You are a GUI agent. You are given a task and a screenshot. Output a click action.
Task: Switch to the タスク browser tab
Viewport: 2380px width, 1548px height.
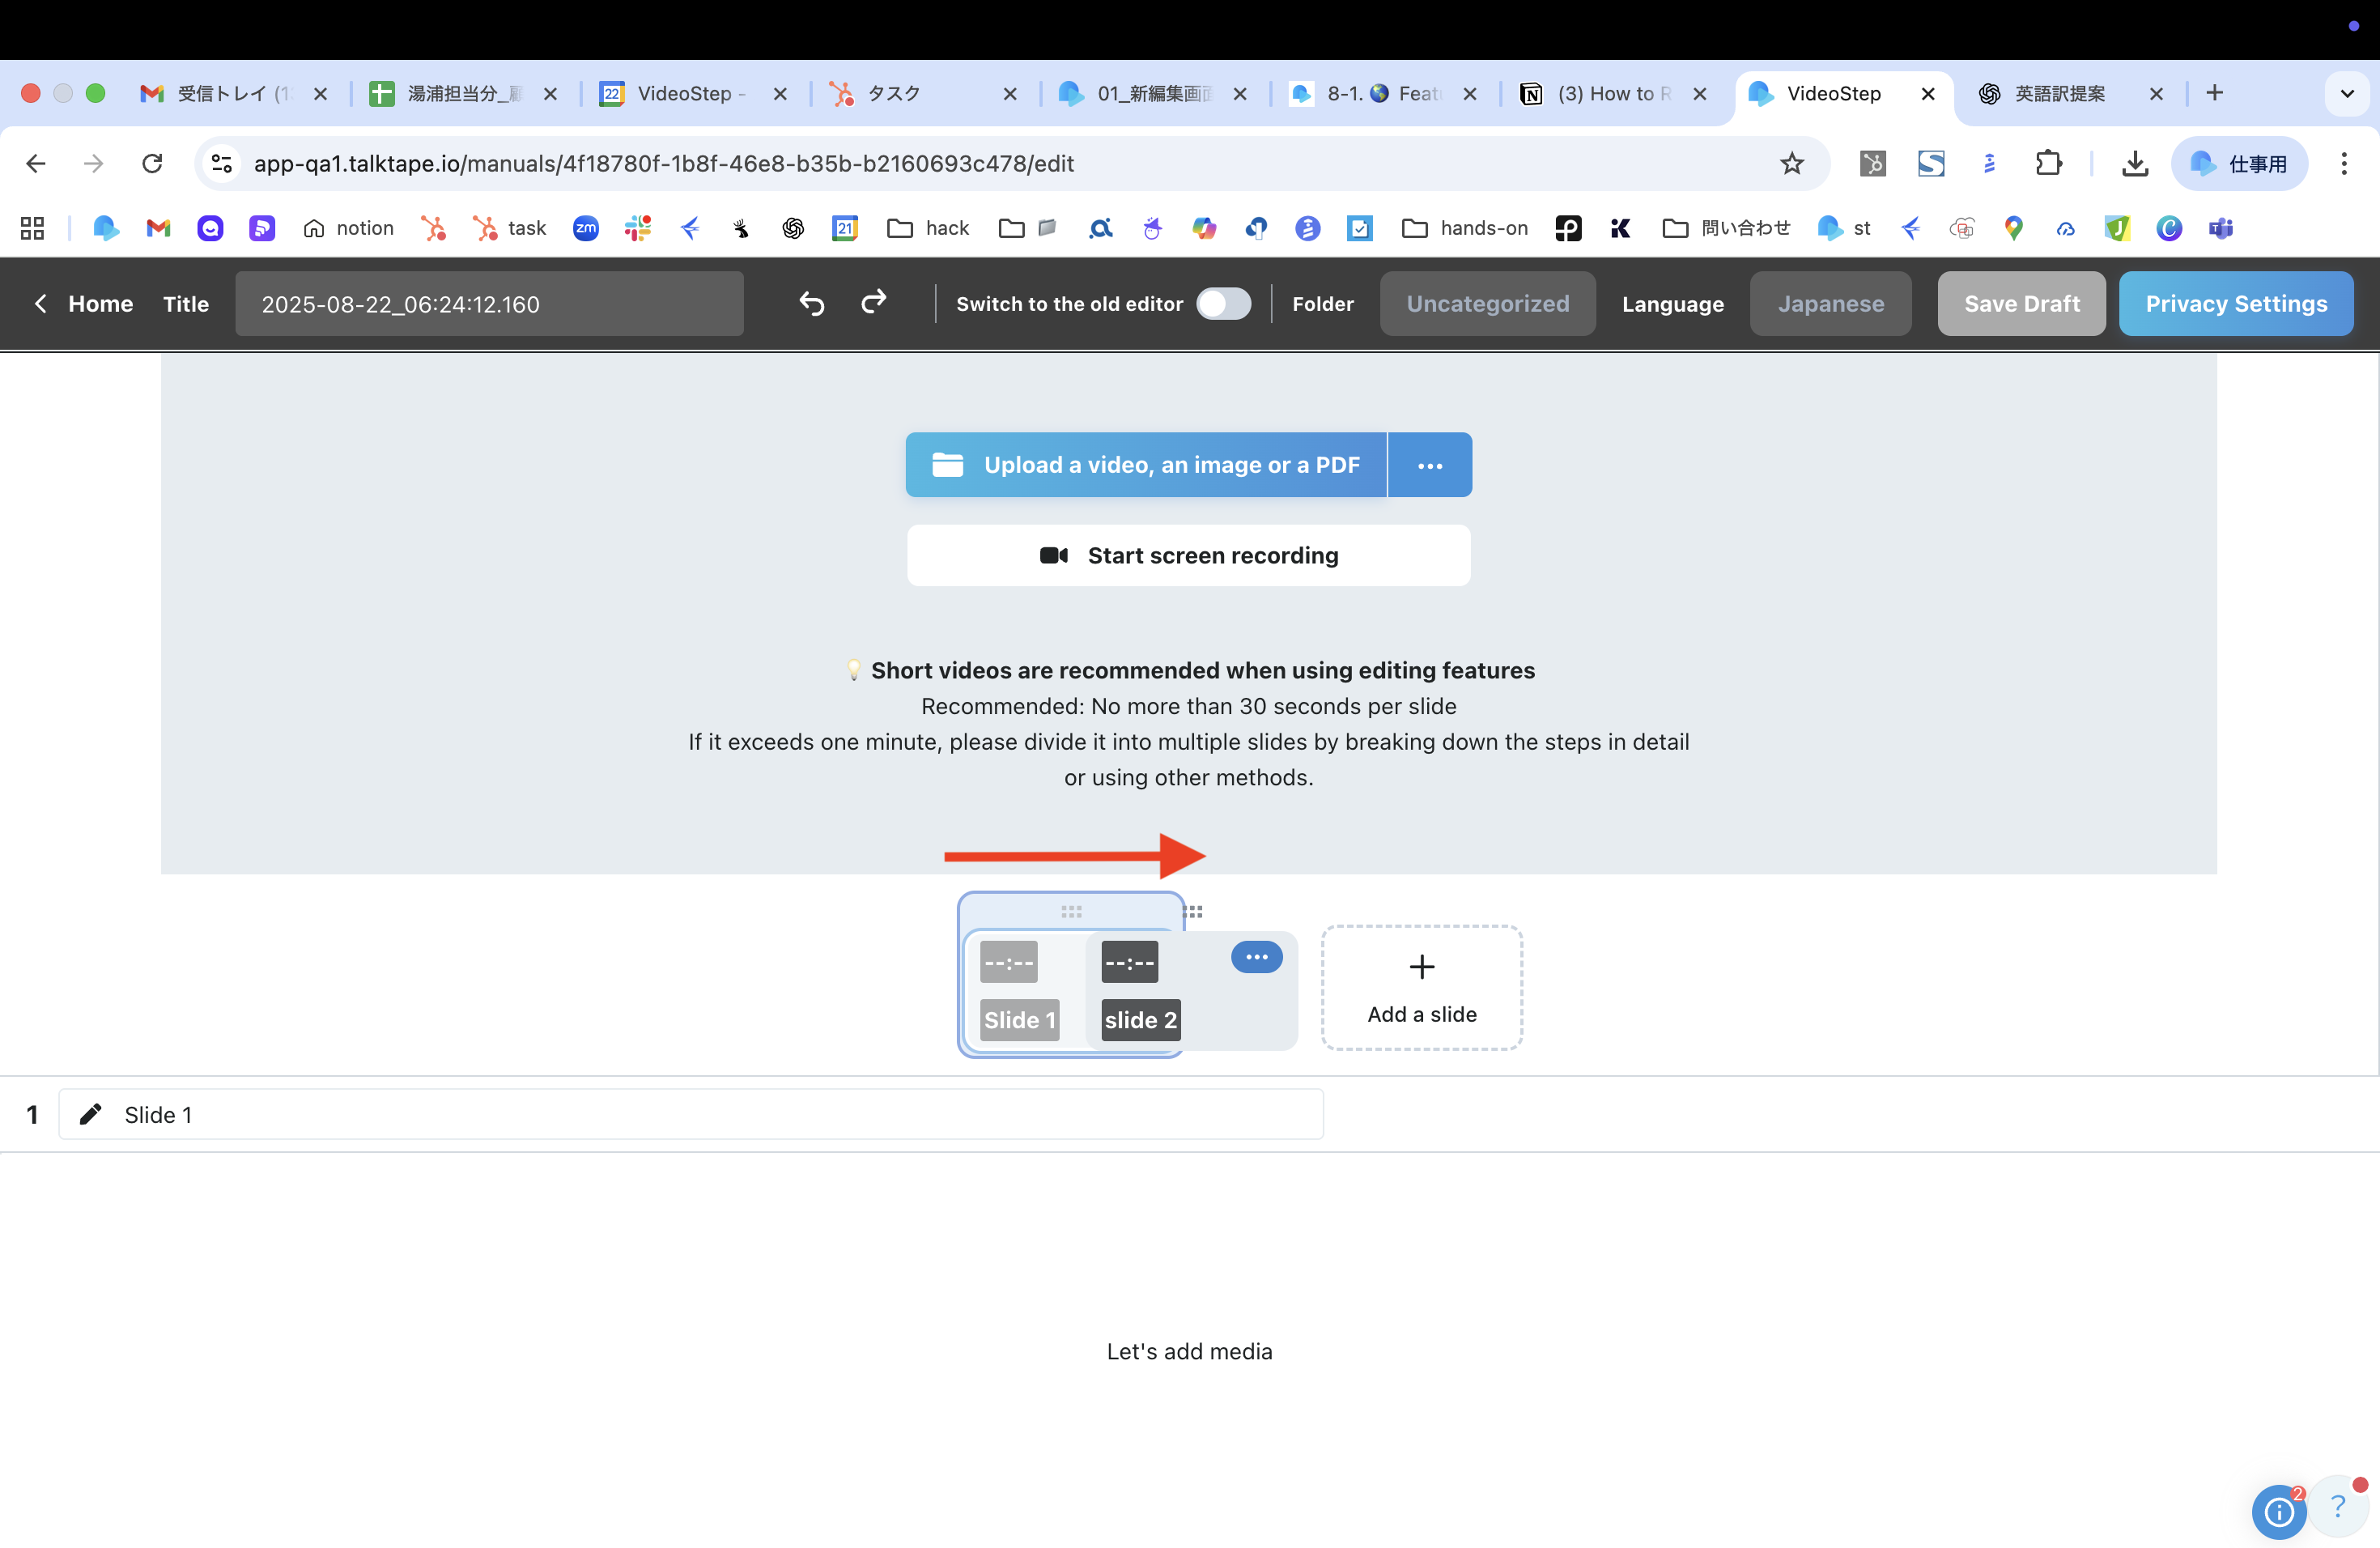pos(893,93)
